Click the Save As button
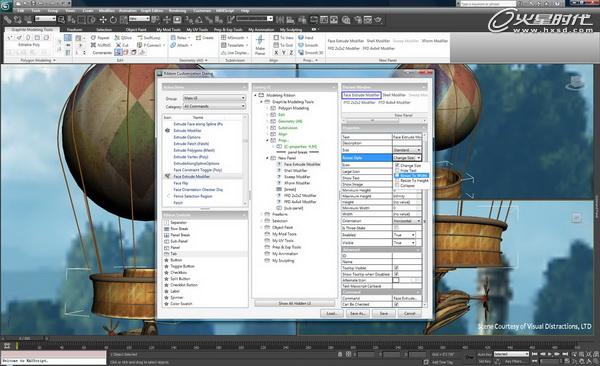 tap(357, 314)
